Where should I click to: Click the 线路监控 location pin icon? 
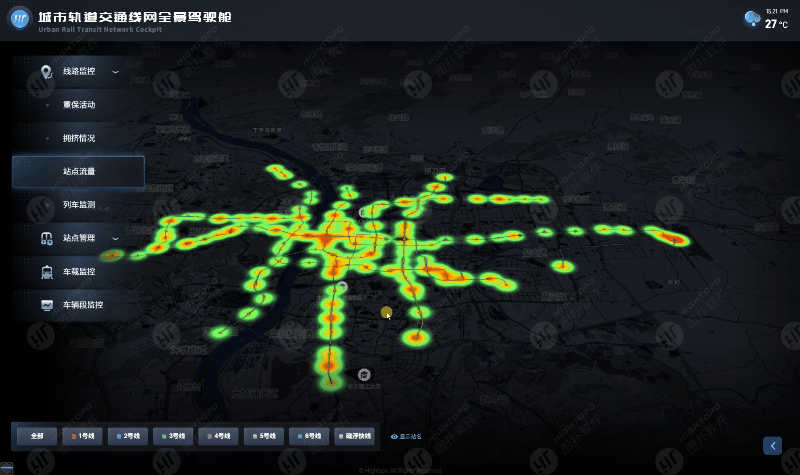click(x=46, y=72)
